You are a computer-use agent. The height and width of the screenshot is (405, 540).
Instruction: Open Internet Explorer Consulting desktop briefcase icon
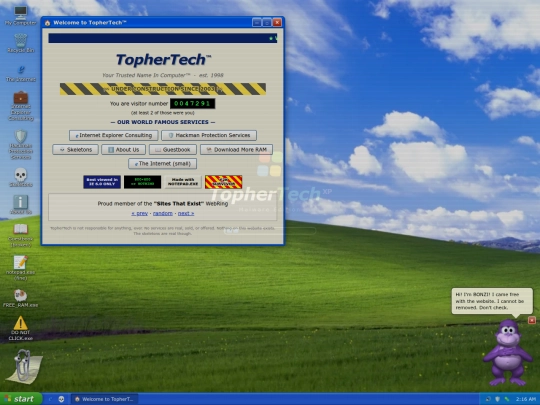tap(21, 105)
